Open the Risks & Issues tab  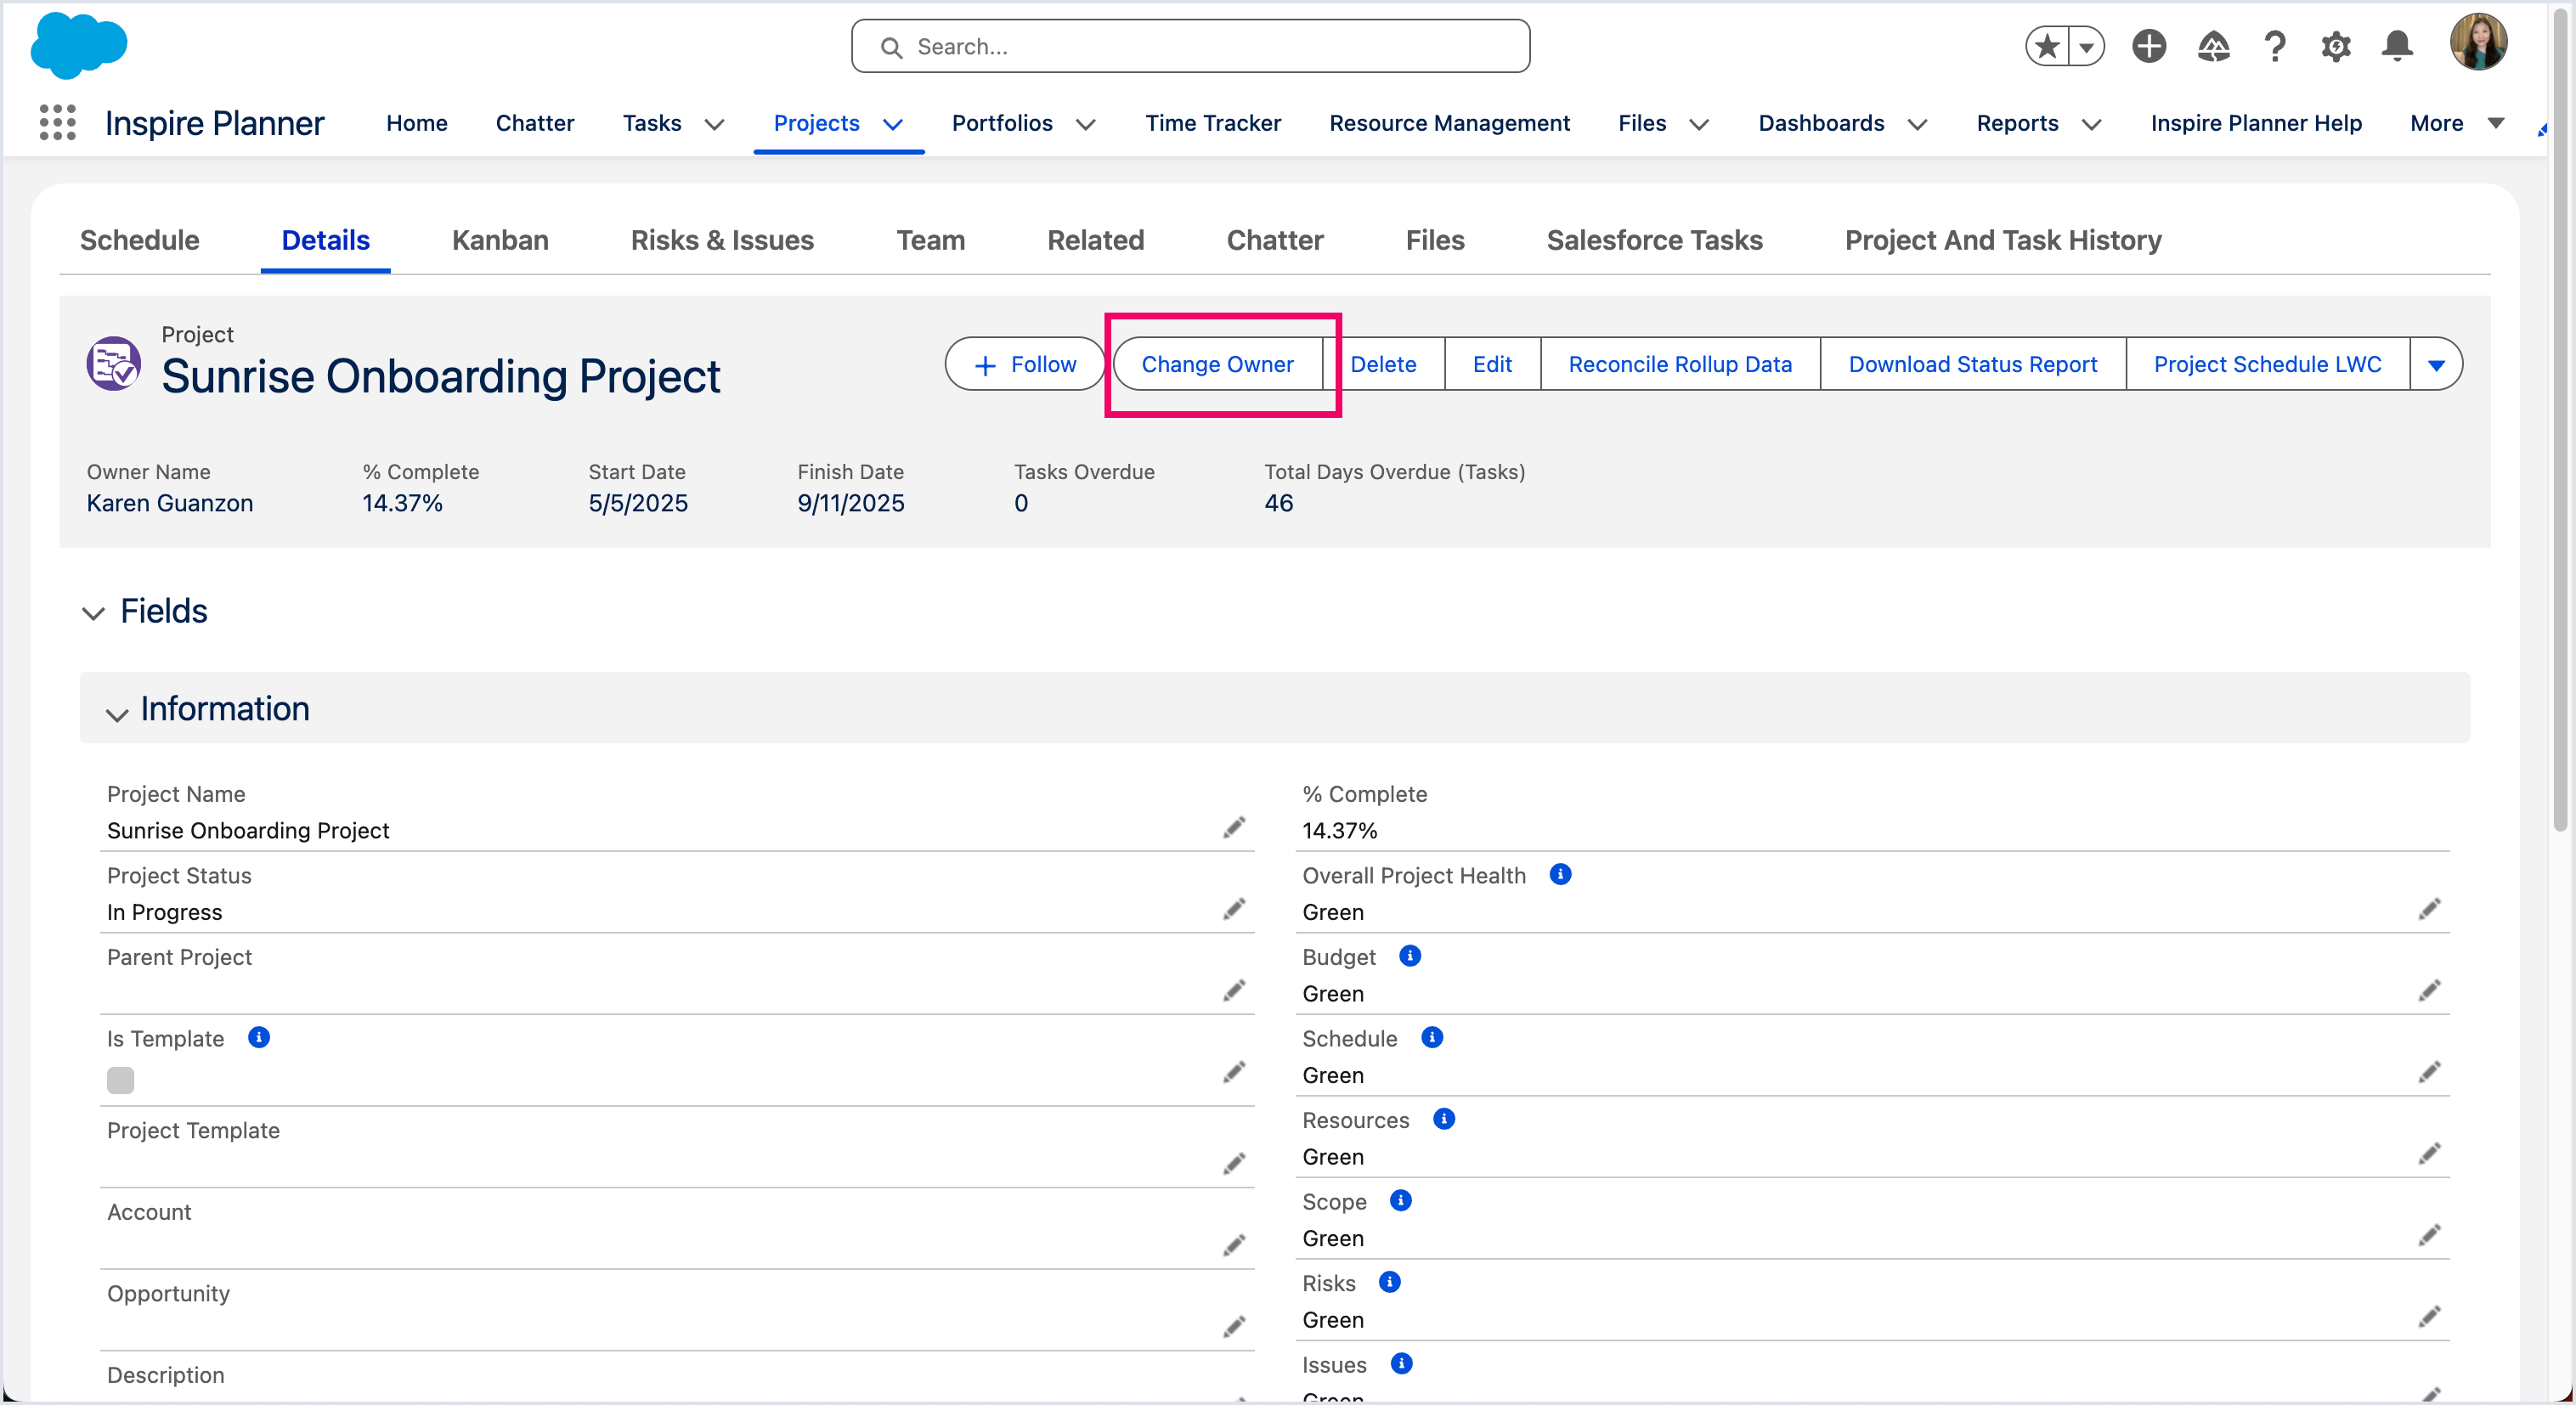[x=722, y=240]
